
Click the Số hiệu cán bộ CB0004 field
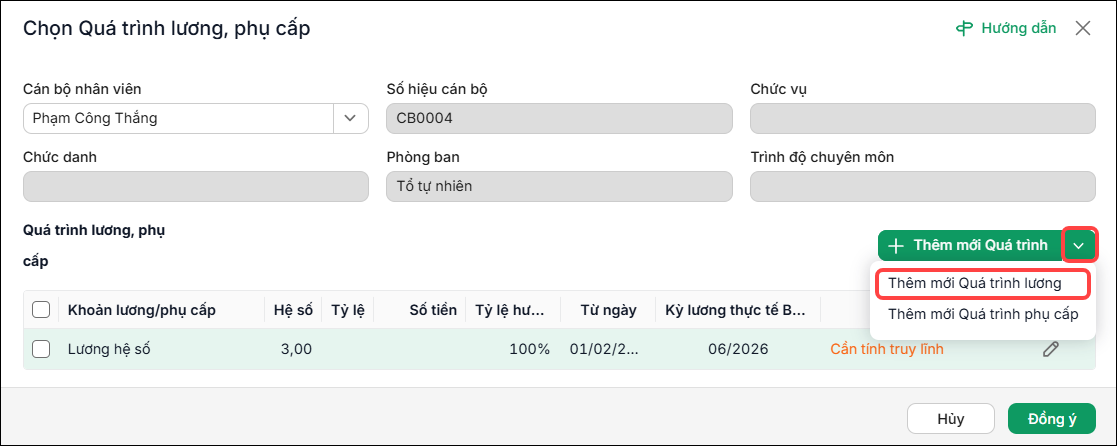tap(559, 118)
